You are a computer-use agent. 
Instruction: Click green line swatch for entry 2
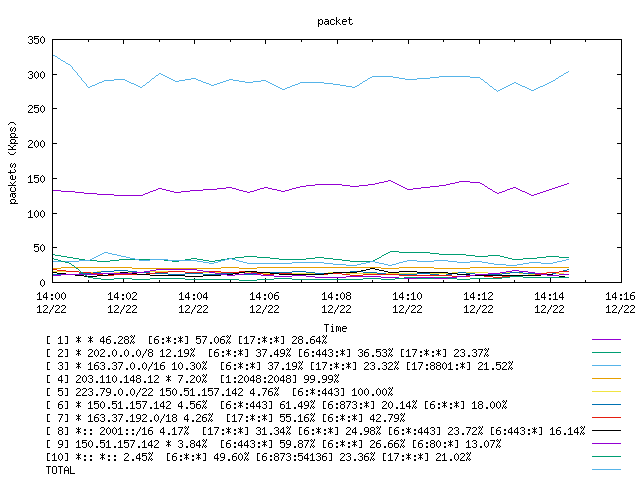[x=606, y=353]
